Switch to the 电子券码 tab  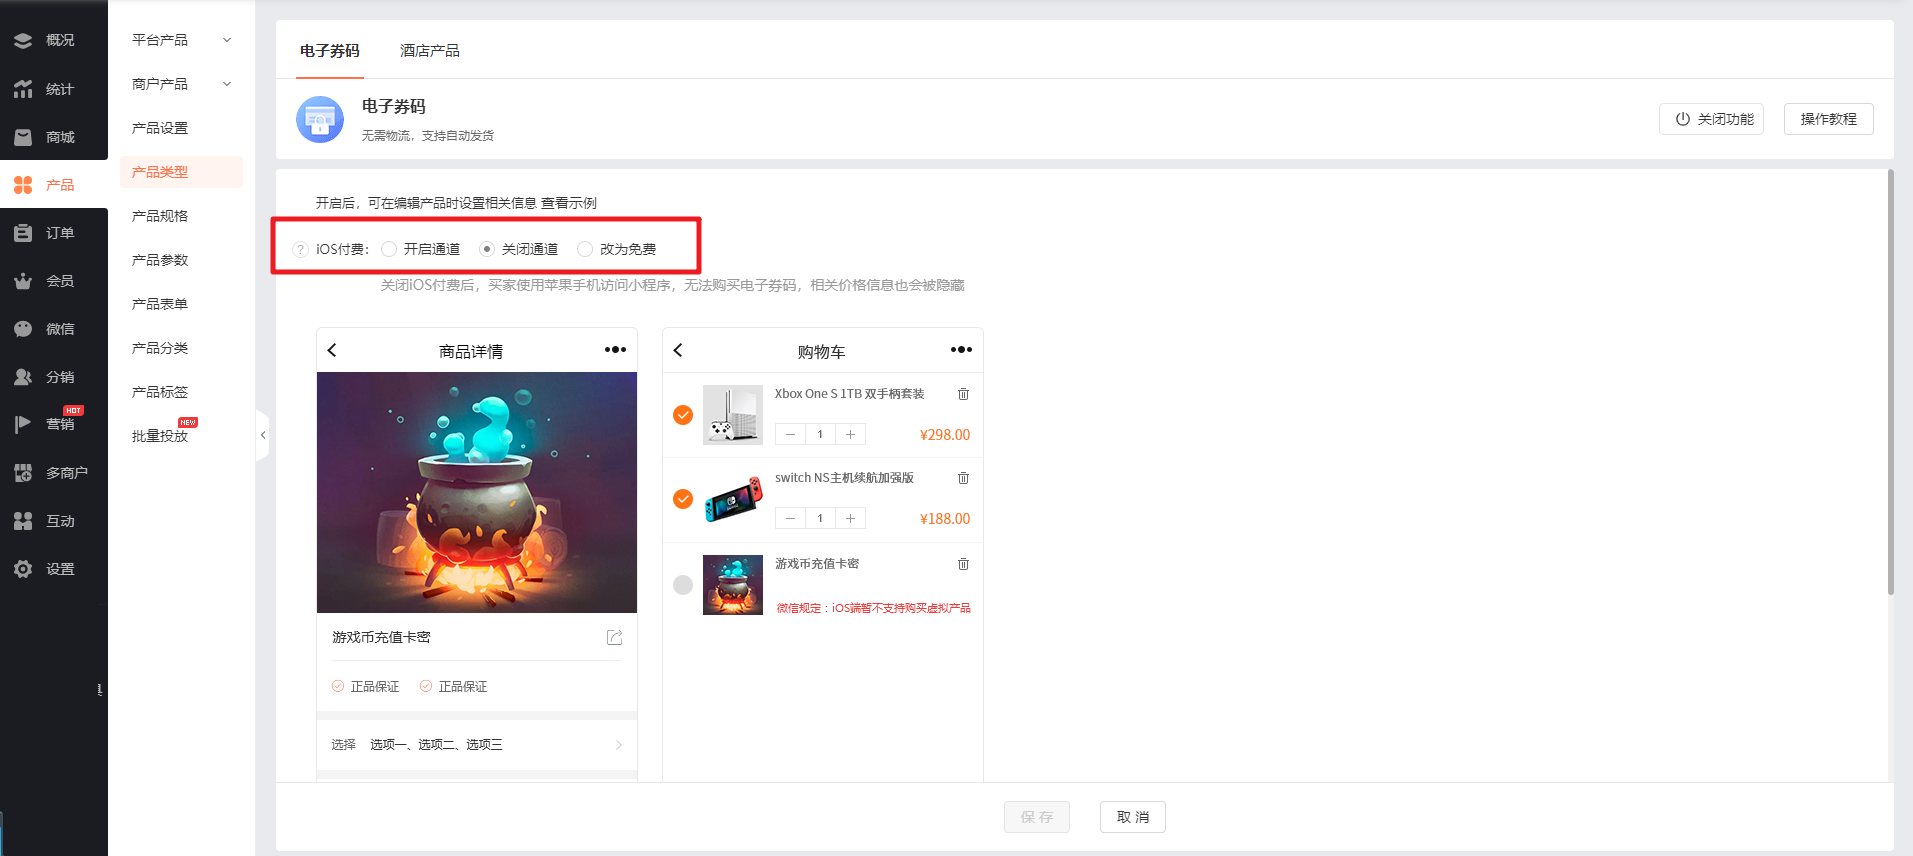tap(330, 51)
